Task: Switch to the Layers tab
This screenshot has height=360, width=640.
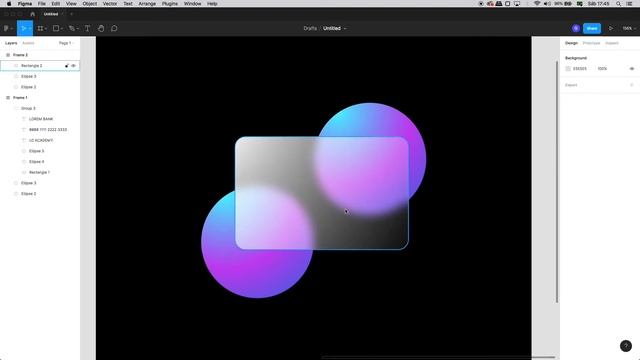Action: click(11, 43)
